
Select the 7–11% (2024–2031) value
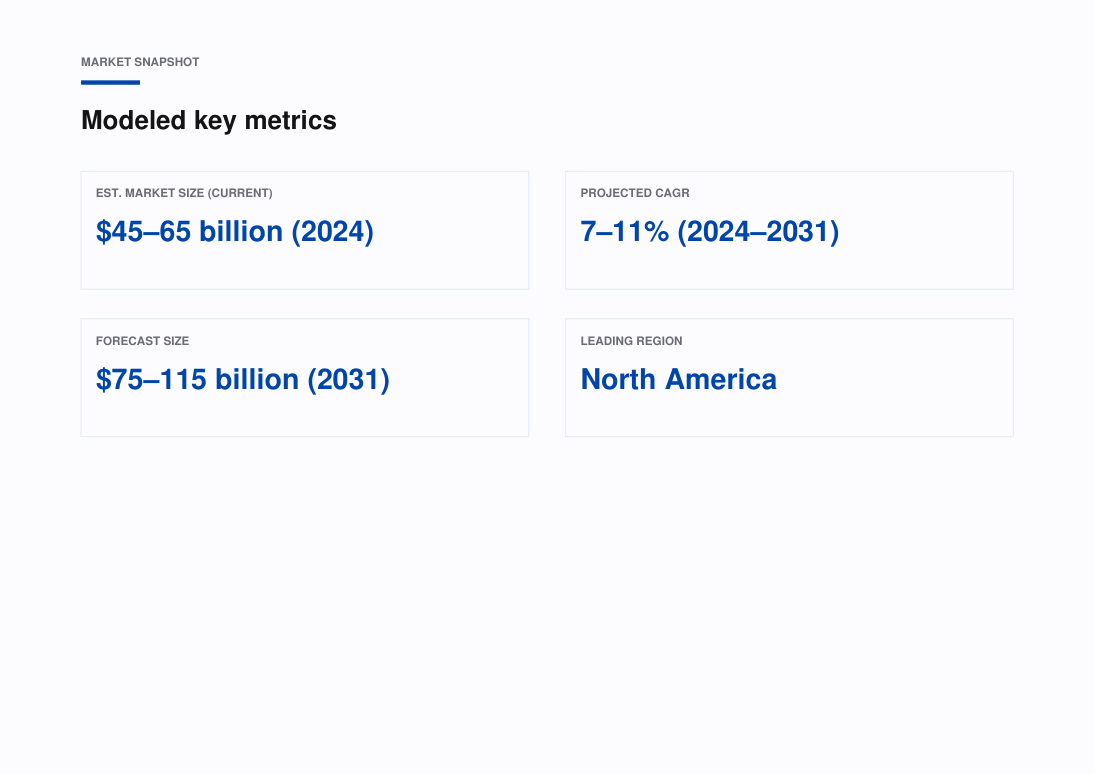tap(710, 232)
